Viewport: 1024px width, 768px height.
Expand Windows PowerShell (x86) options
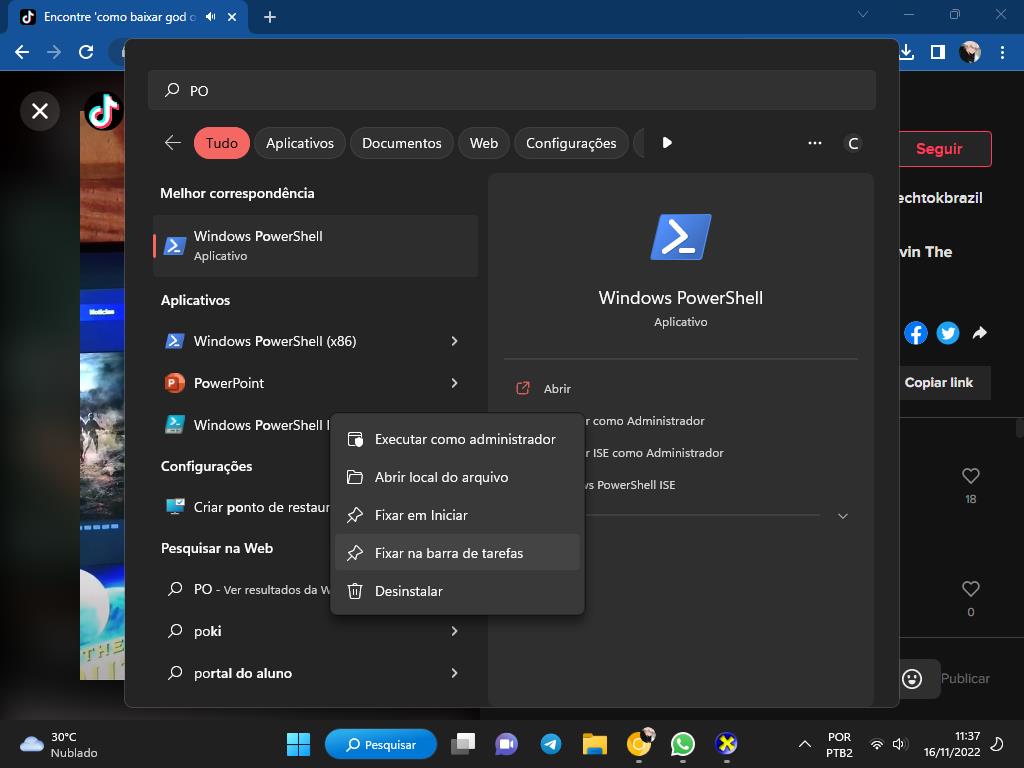pos(454,341)
